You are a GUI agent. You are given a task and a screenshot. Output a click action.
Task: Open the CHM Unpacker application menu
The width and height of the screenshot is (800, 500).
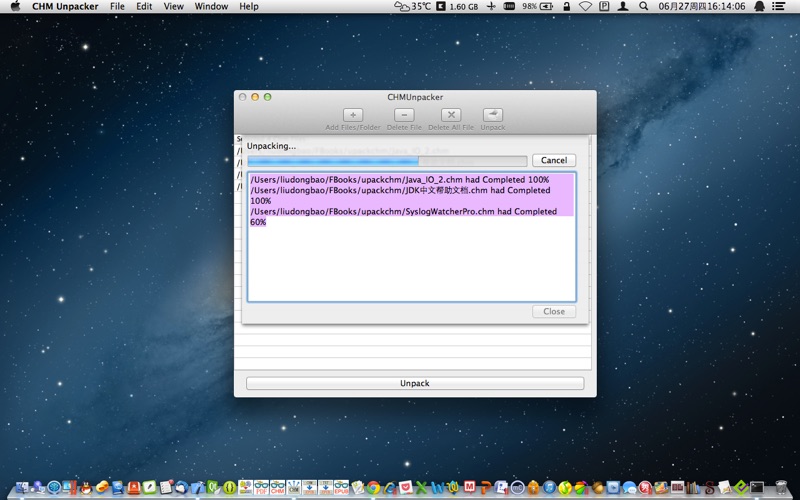(66, 6)
